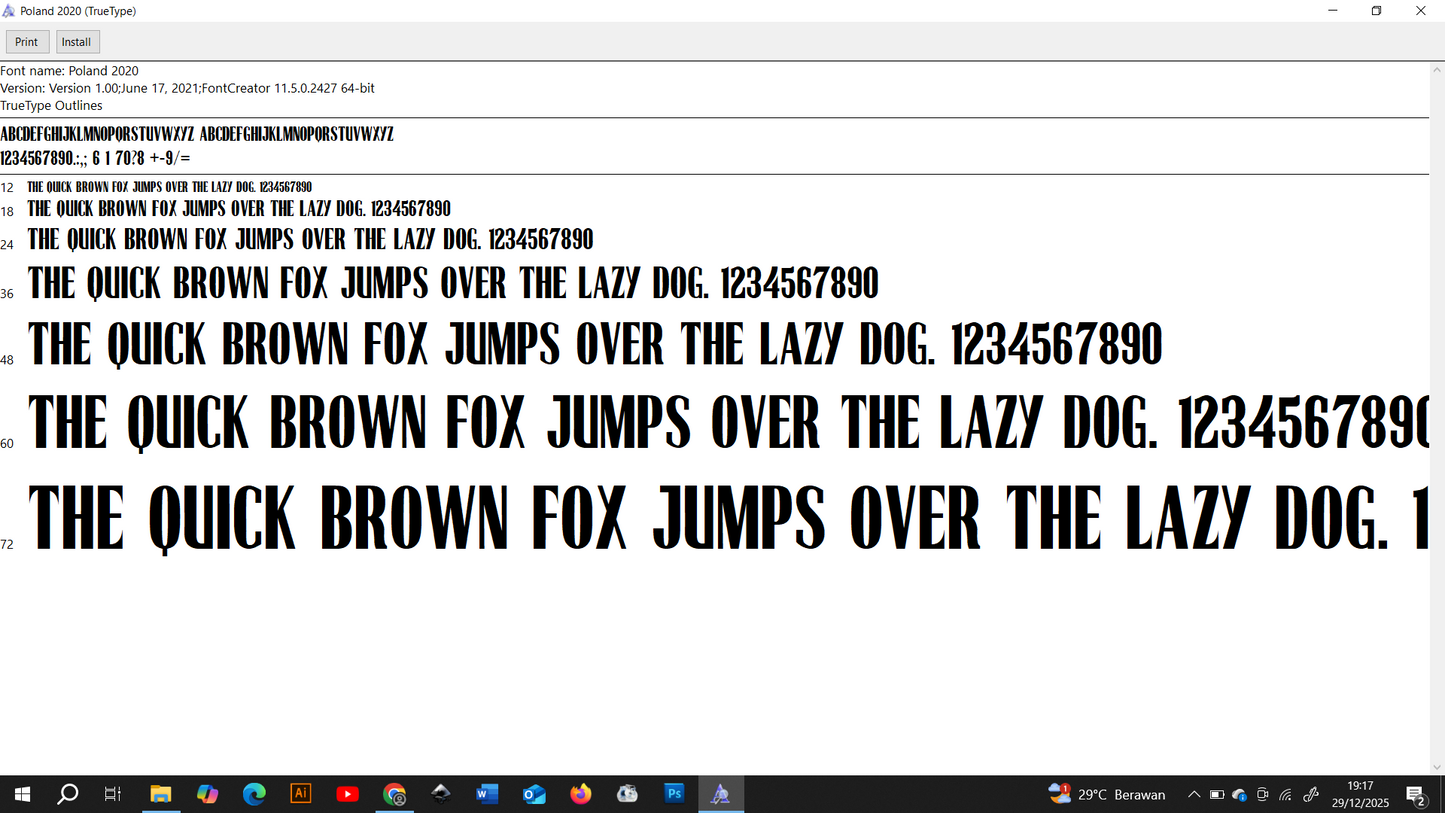Screen dimensions: 1445x813
Task: Launch Copilot from the taskbar
Action: click(x=207, y=794)
